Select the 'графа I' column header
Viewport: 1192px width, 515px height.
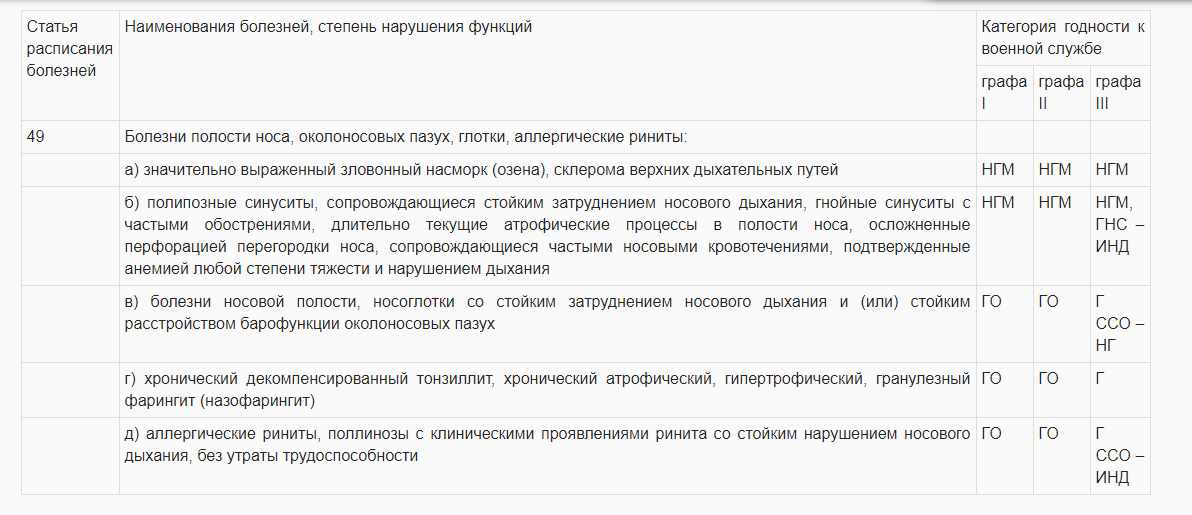(1004, 93)
